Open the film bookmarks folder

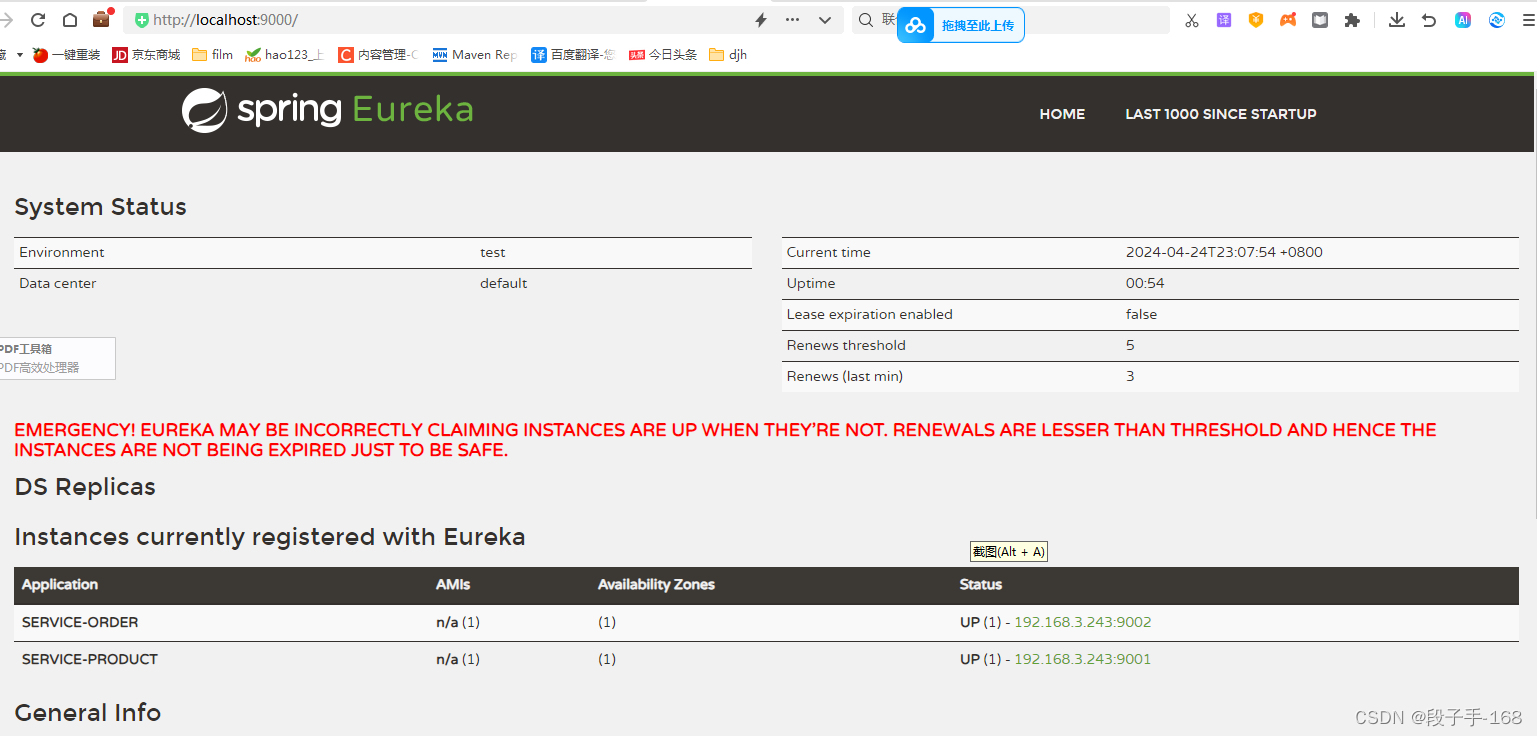212,55
